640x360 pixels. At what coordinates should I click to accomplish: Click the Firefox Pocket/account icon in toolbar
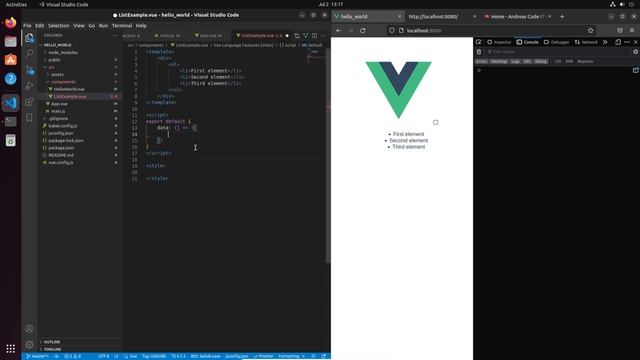(x=620, y=30)
